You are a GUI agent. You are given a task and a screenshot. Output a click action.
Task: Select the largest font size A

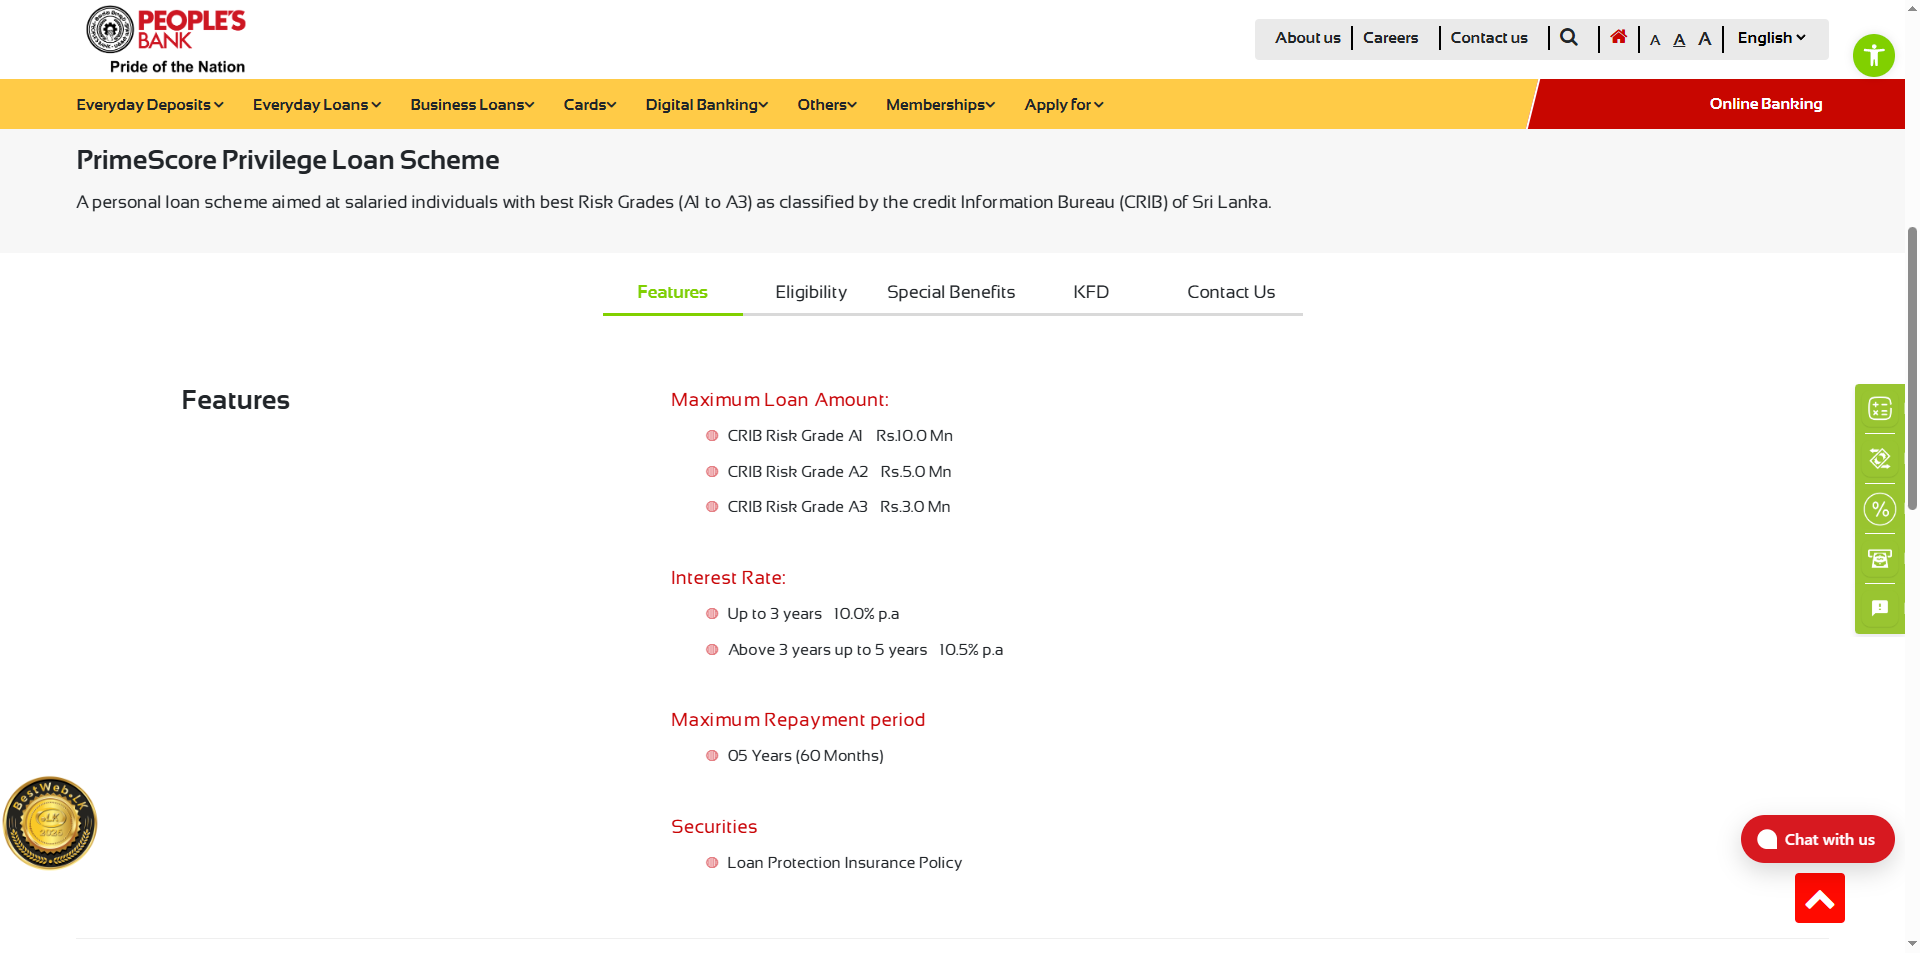pos(1705,39)
